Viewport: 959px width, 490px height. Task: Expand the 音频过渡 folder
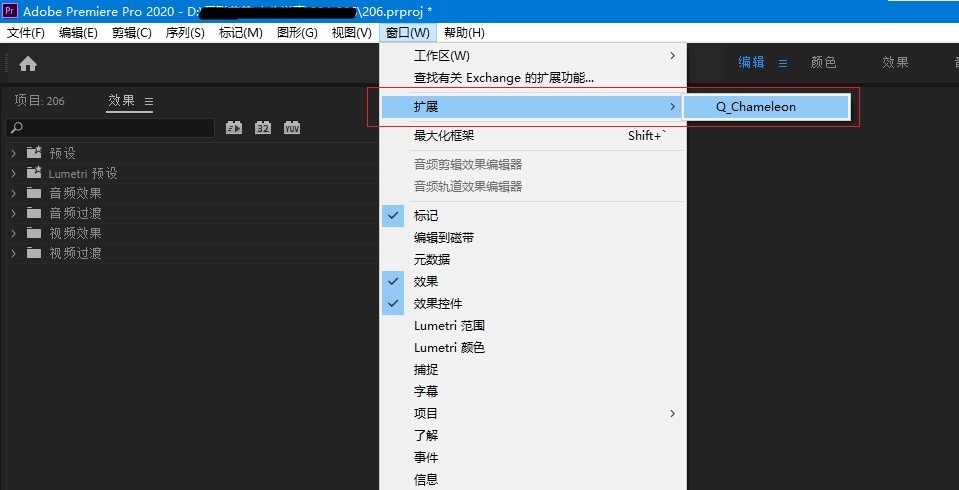(x=13, y=213)
